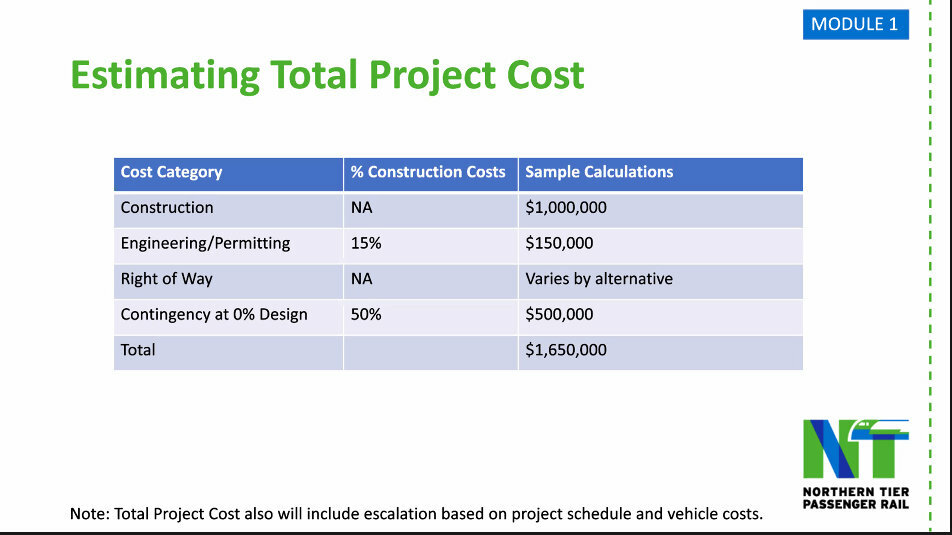The width and height of the screenshot is (952, 535).
Task: Click the Cost Category column header
Action: point(171,172)
